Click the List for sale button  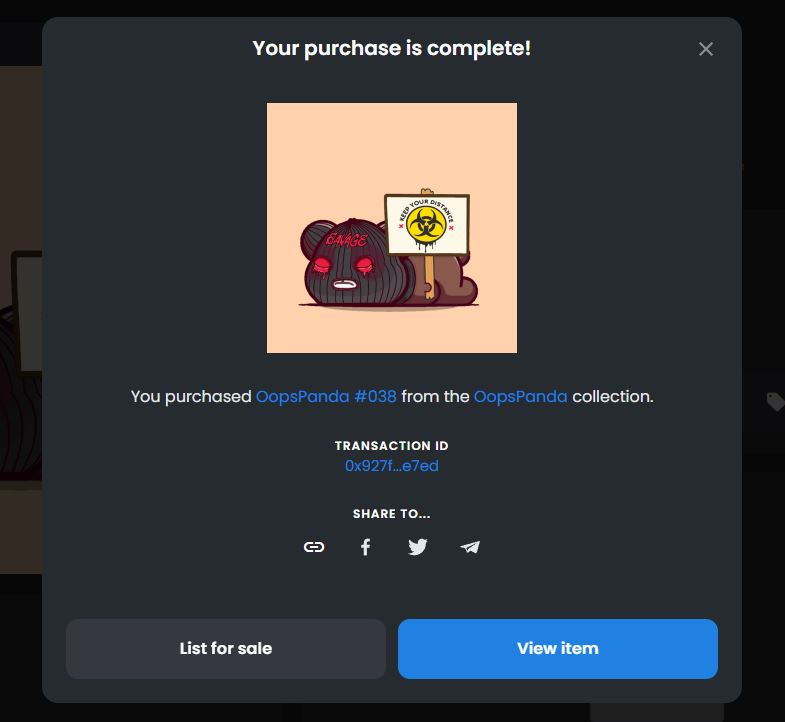(x=226, y=649)
